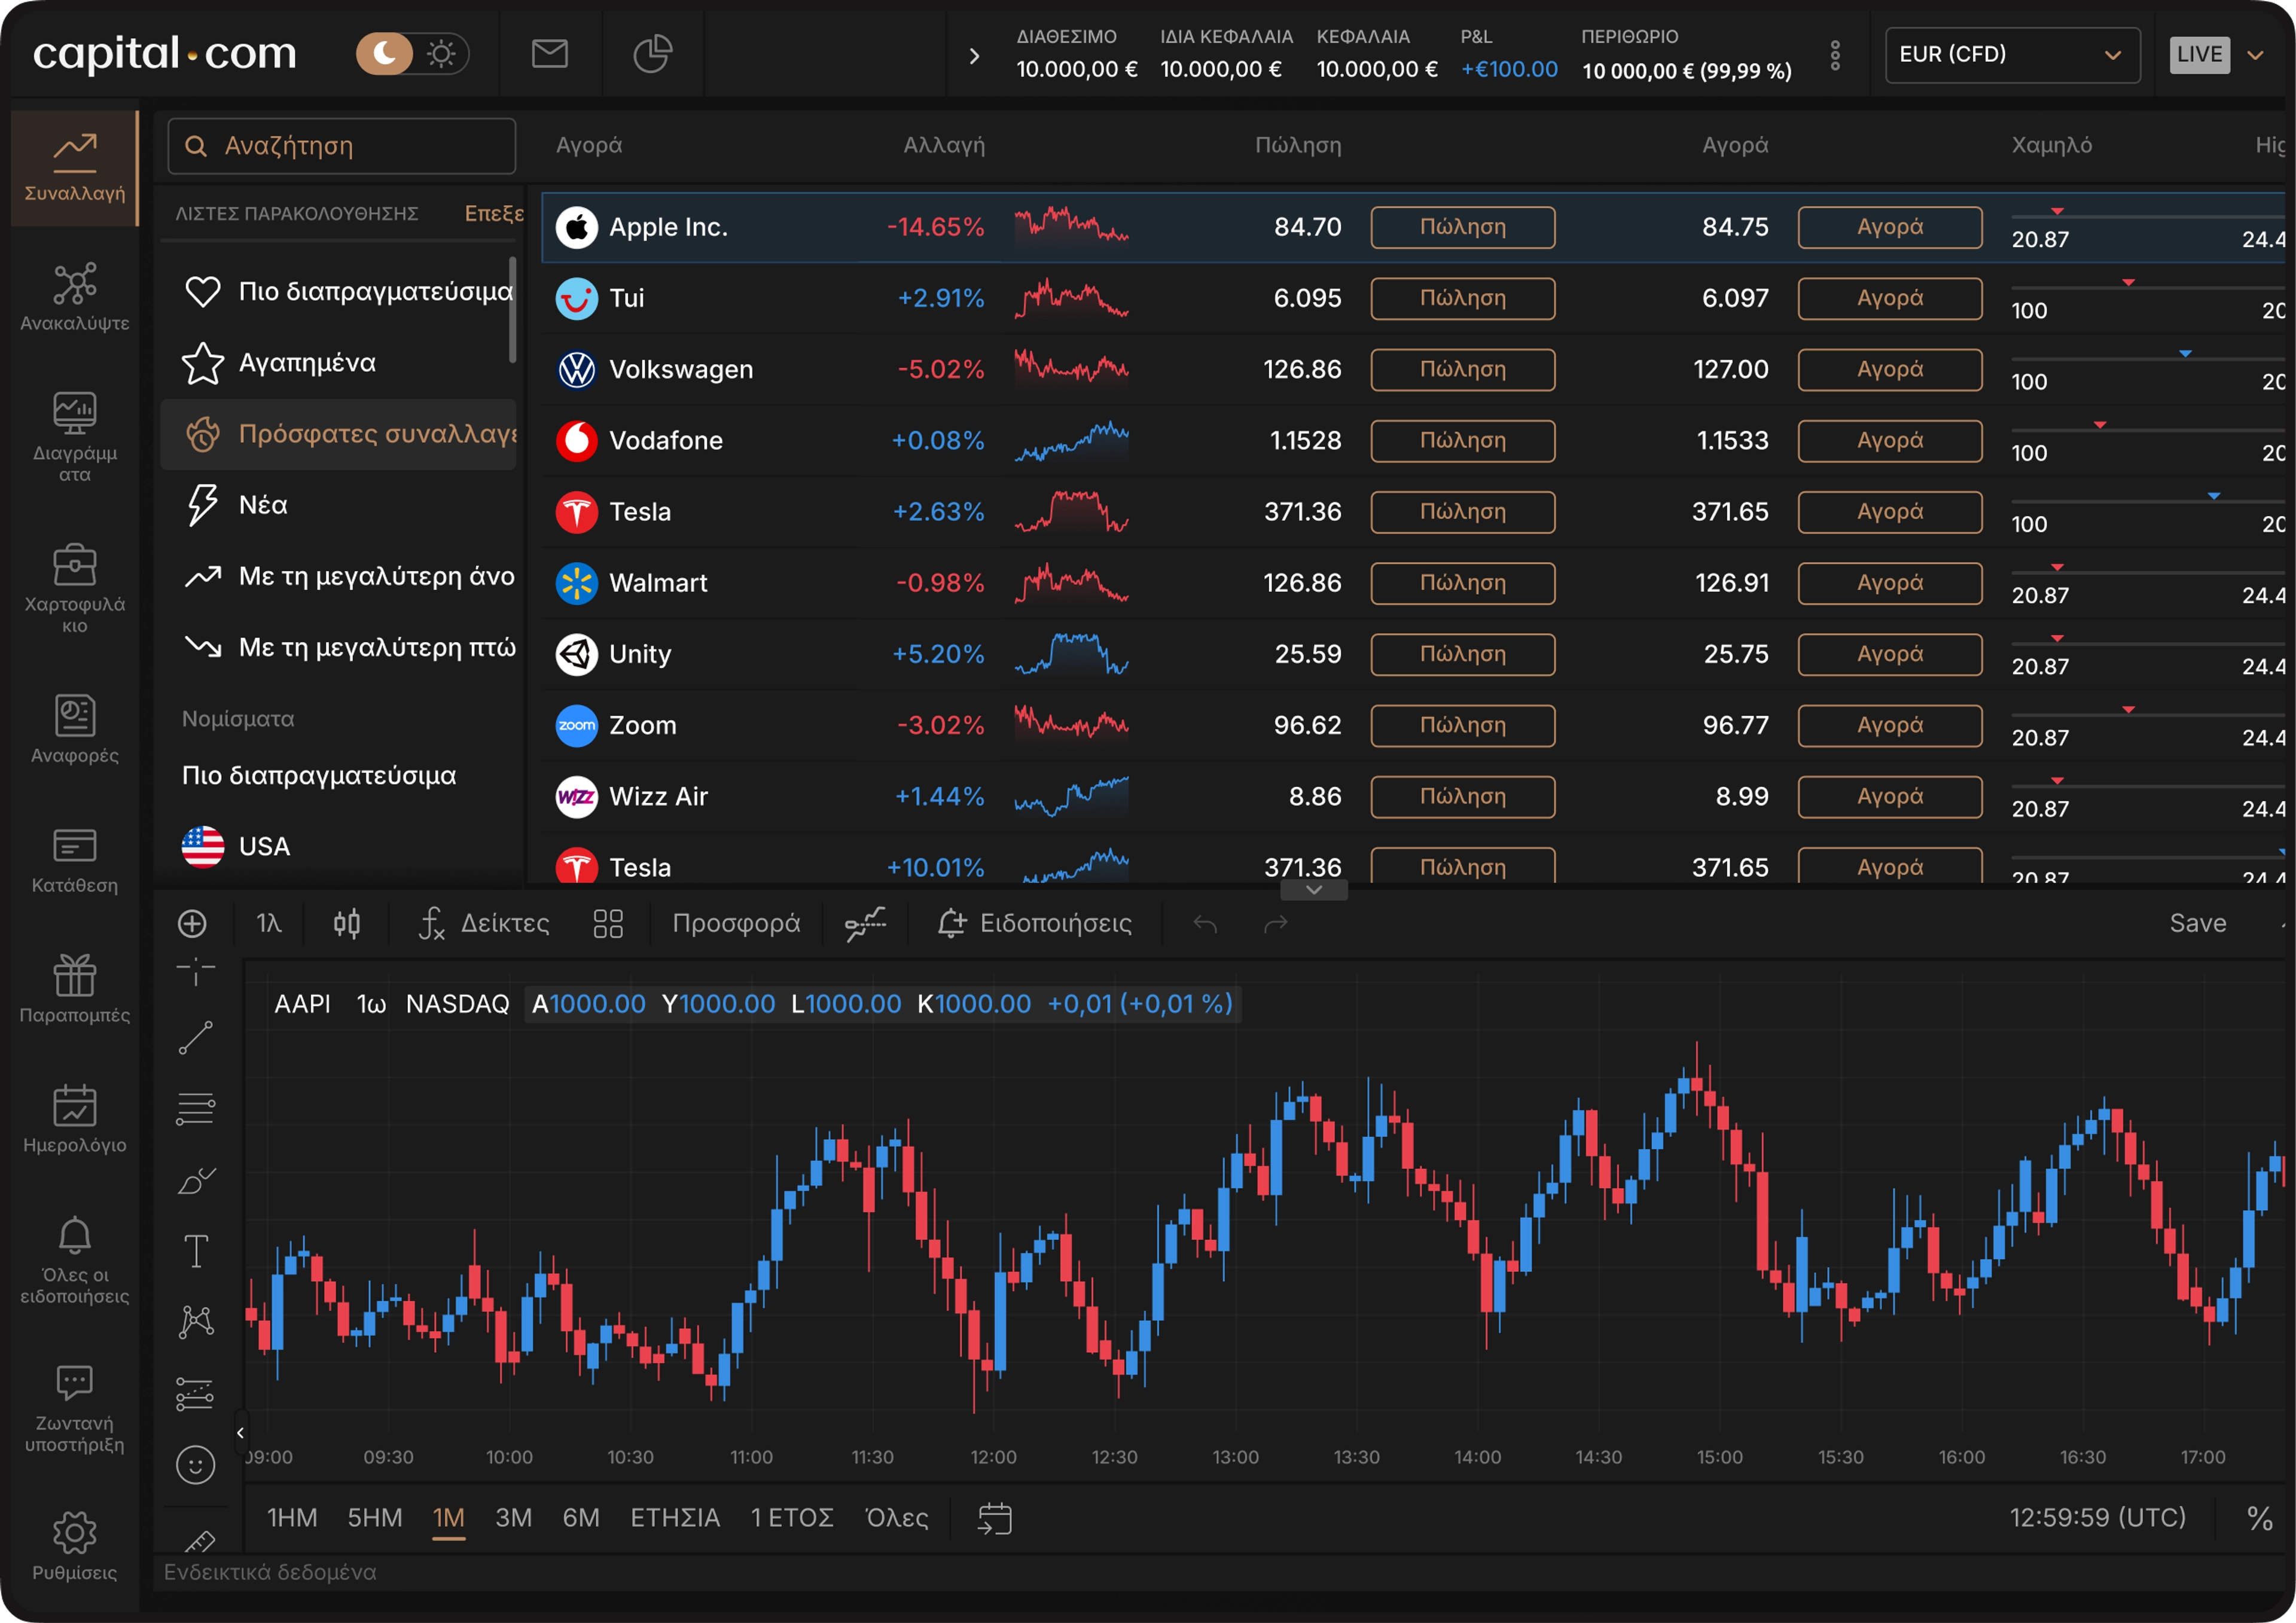Toggle the dark/light theme switch

pyautogui.click(x=412, y=54)
